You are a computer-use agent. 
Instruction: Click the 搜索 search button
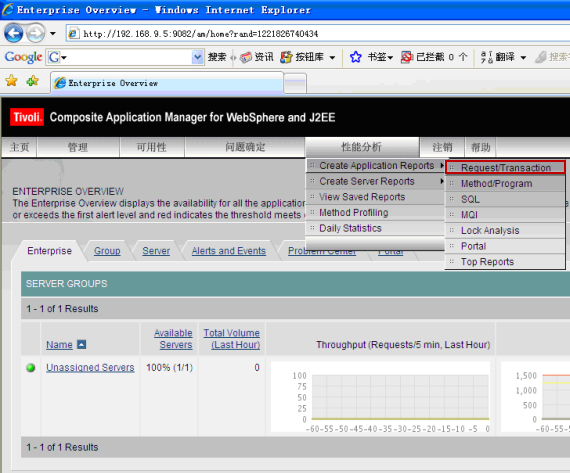[x=217, y=57]
